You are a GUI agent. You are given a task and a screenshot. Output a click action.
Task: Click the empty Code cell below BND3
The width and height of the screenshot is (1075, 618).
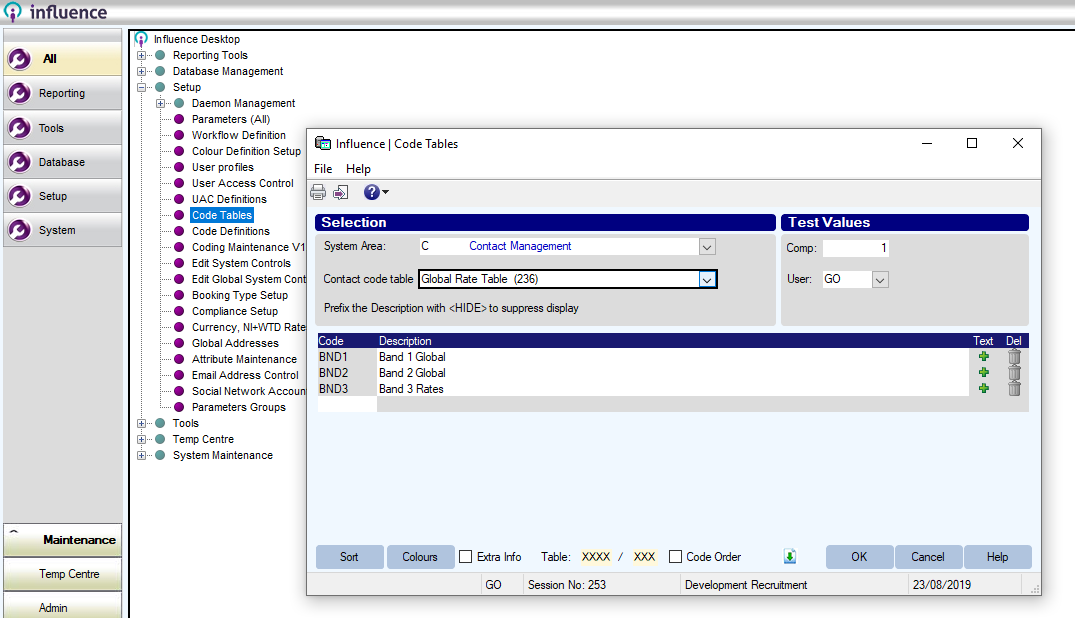(347, 405)
